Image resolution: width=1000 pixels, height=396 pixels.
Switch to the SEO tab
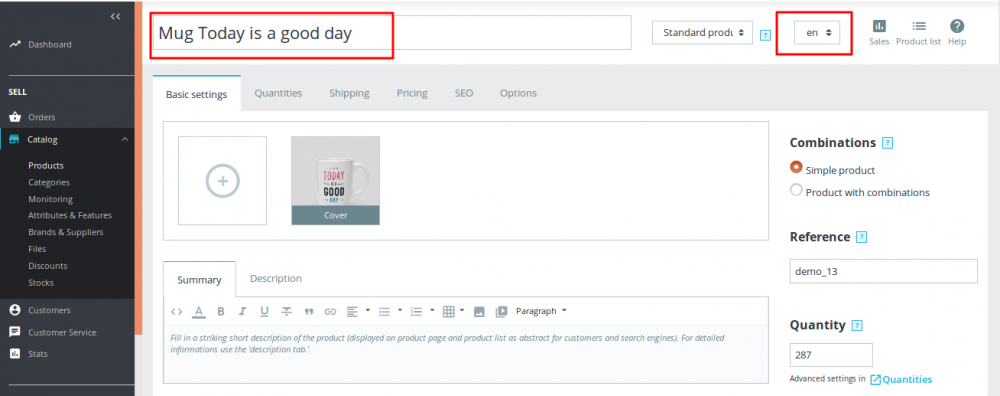[464, 93]
